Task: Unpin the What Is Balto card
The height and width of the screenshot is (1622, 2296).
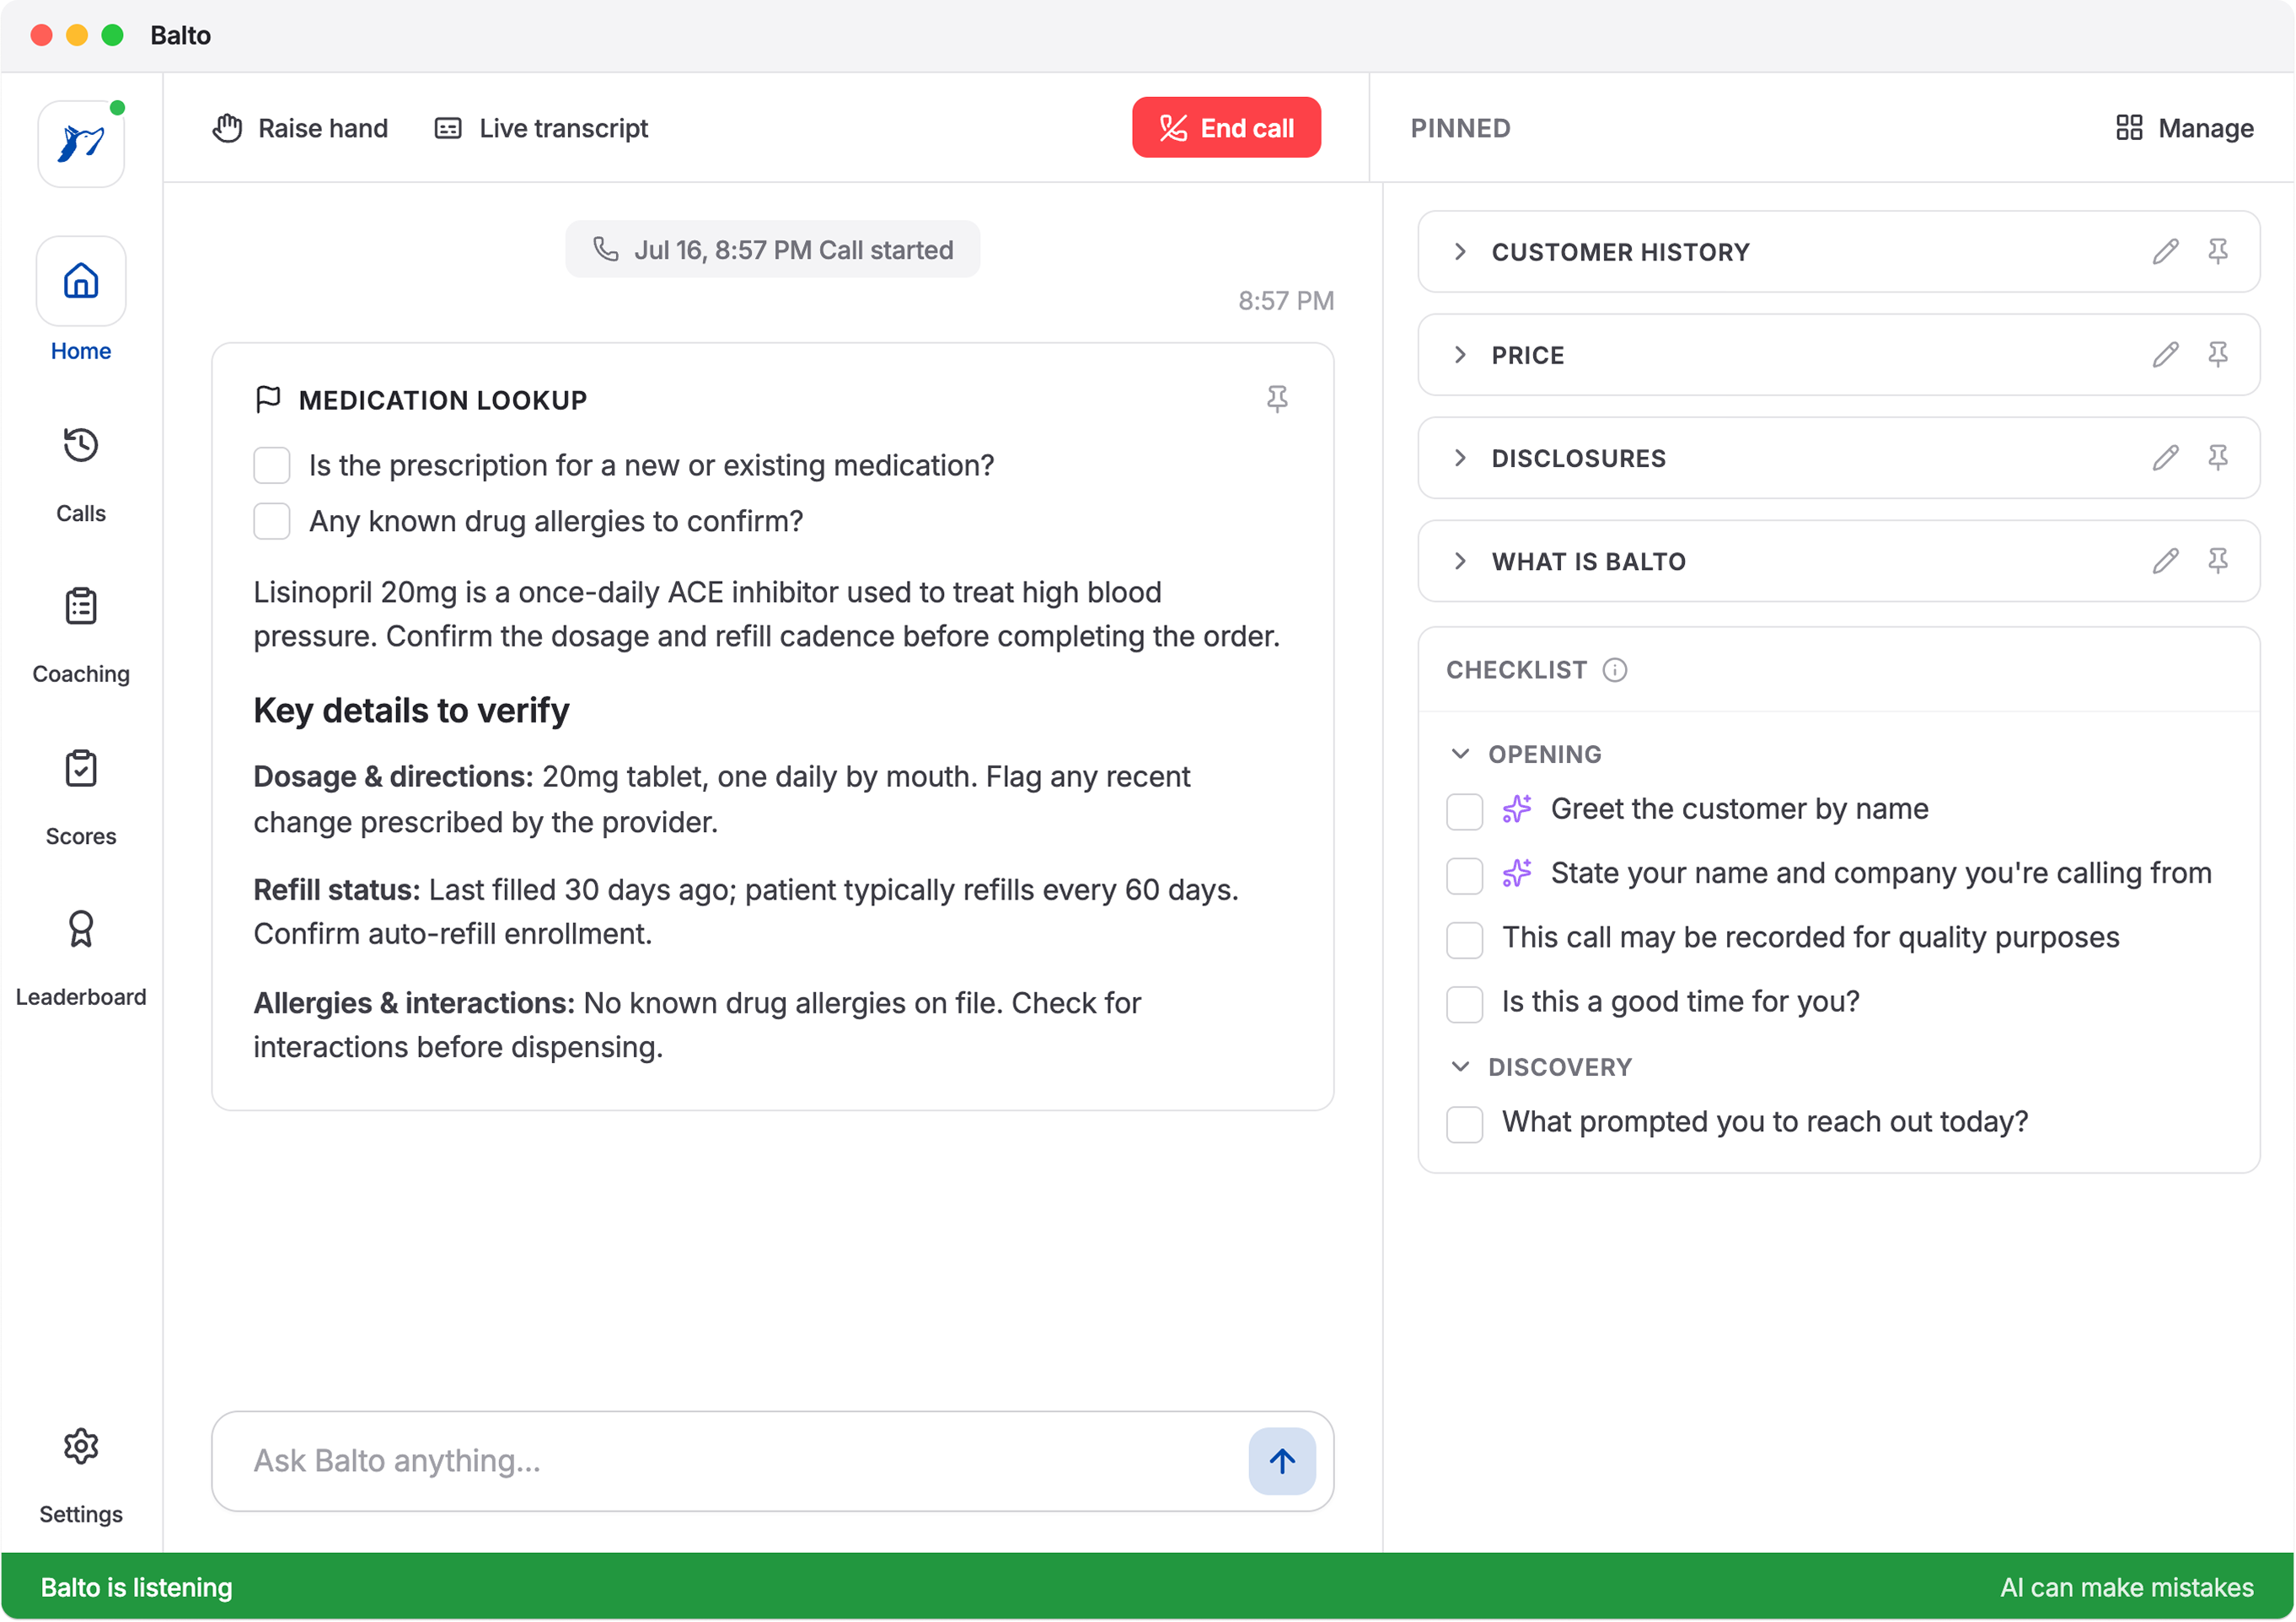Action: click(2217, 560)
